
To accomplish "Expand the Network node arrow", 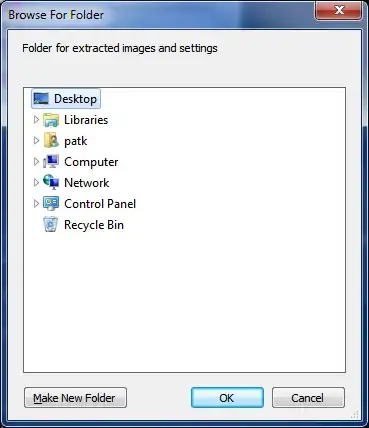I will coord(36,183).
